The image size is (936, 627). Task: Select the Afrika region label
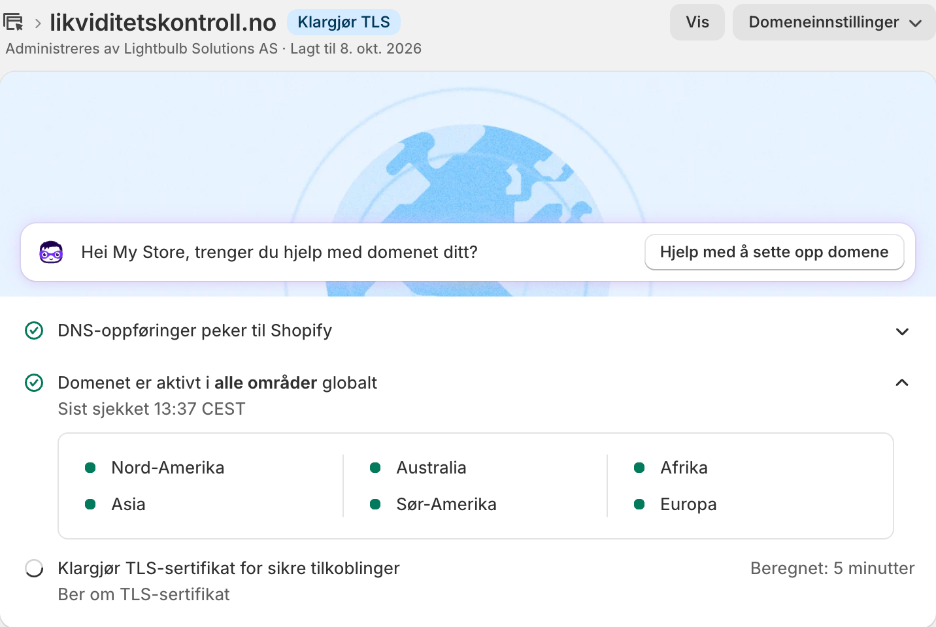pyautogui.click(x=684, y=468)
